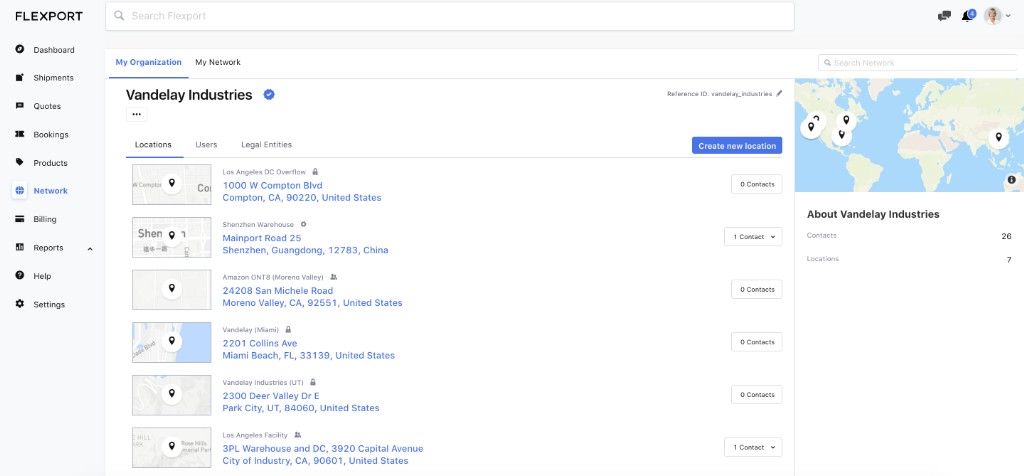This screenshot has width=1024, height=476.
Task: Open the Products tag icon
Action: pos(20,163)
